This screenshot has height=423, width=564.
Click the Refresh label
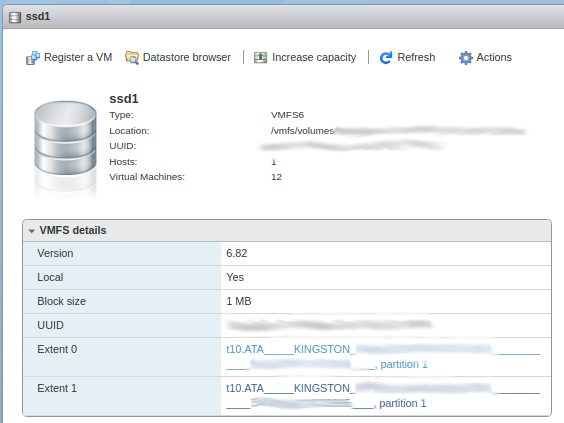[x=416, y=57]
